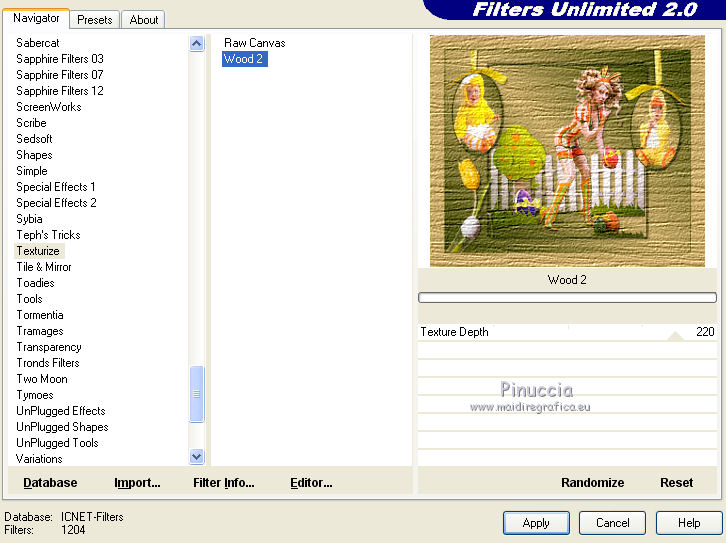The image size is (726, 543).
Task: Click the Texture Depth slider handle
Action: click(676, 336)
